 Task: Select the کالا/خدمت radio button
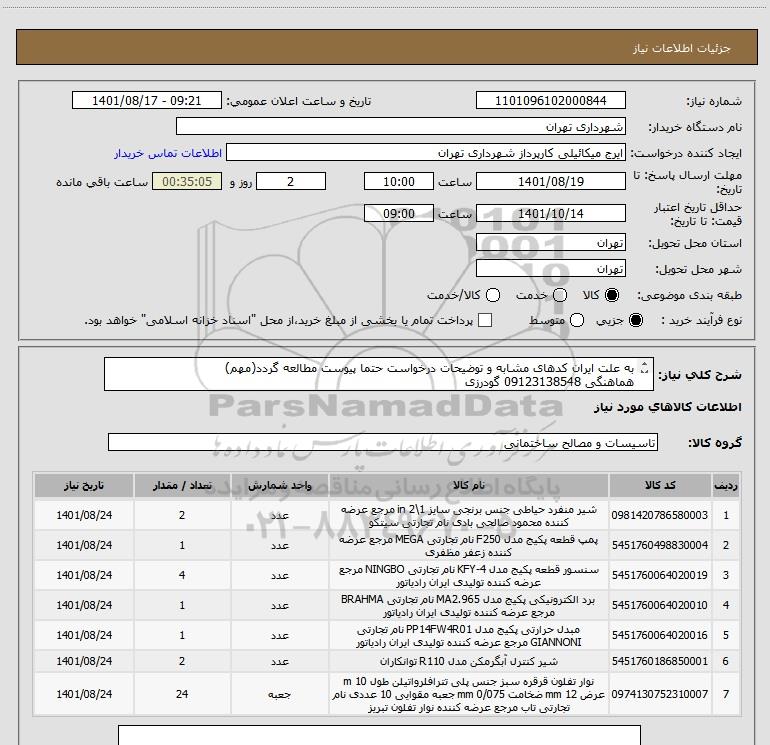click(493, 295)
